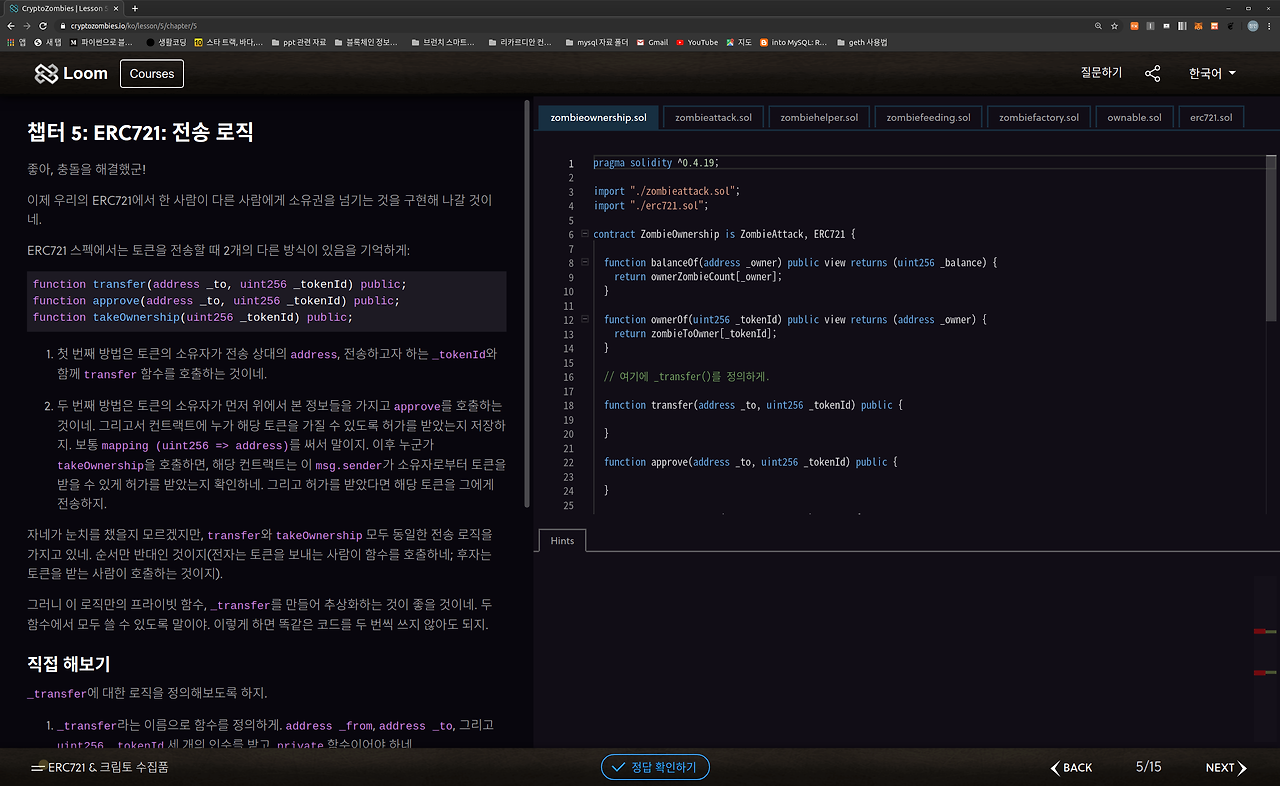Click the Courses button

[x=152, y=73]
